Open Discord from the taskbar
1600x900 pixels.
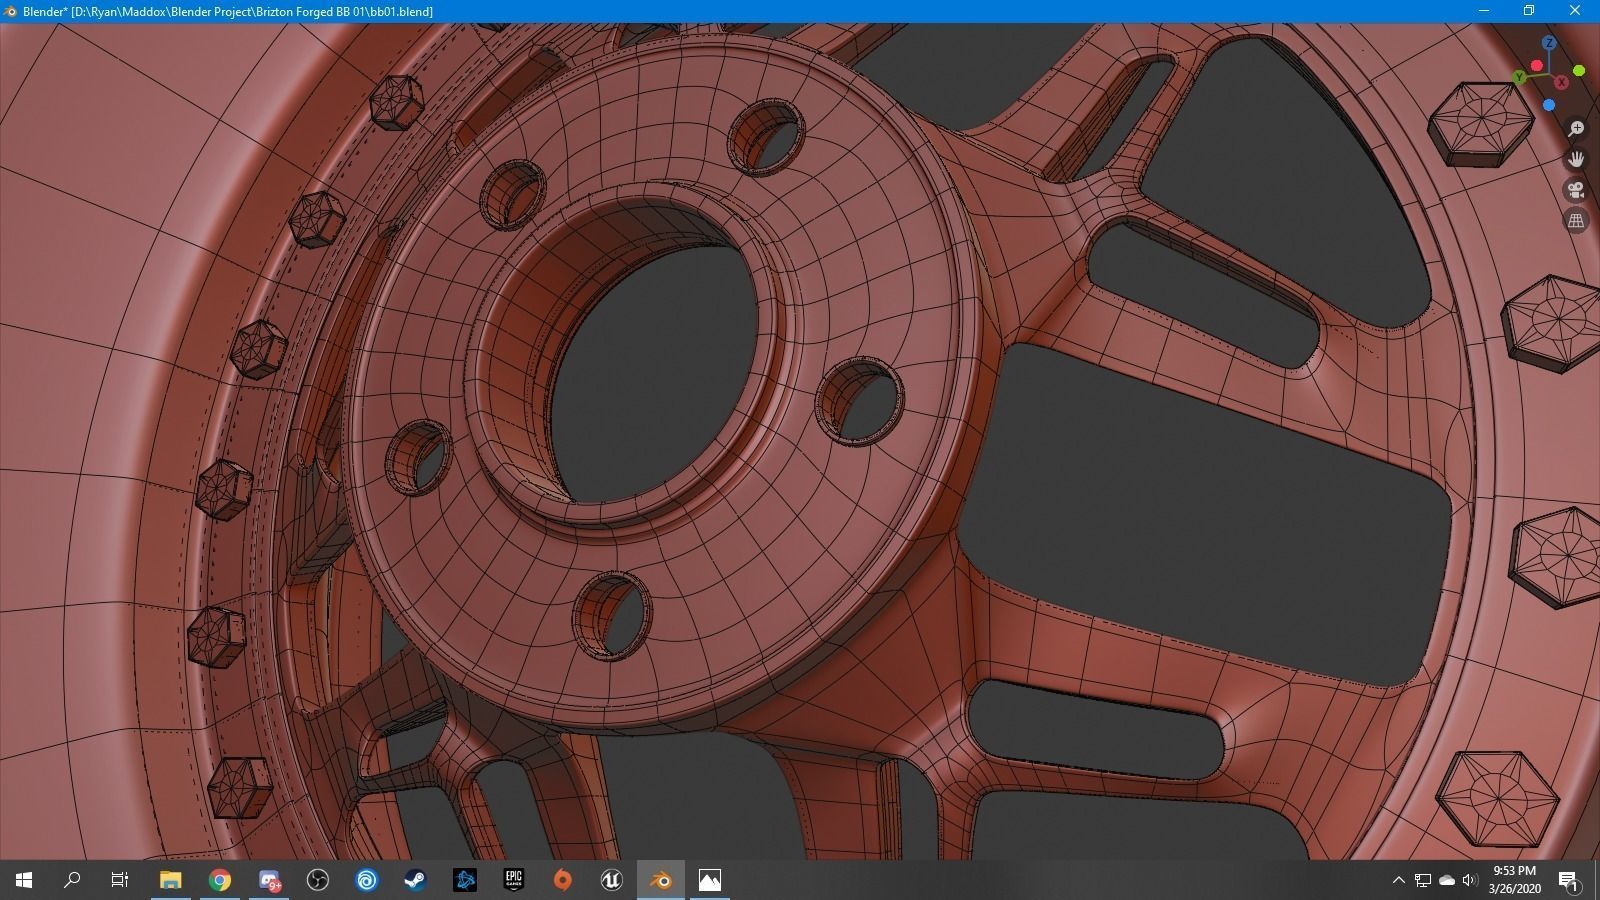[269, 880]
